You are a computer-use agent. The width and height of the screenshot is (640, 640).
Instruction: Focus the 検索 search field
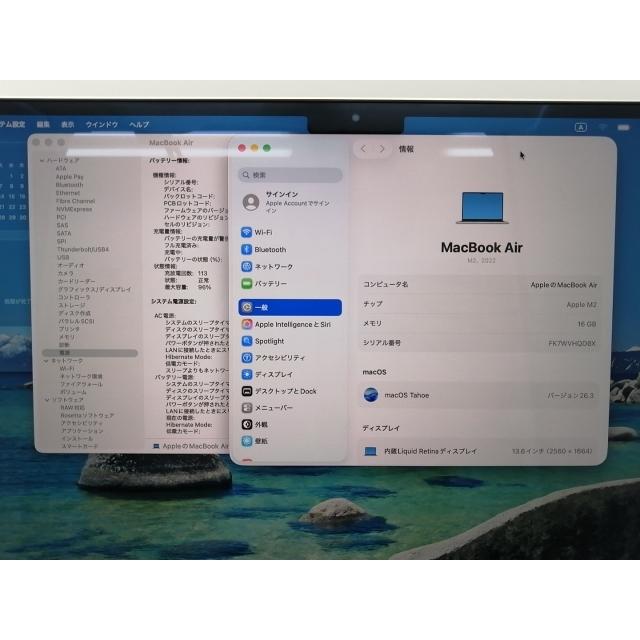(x=290, y=175)
